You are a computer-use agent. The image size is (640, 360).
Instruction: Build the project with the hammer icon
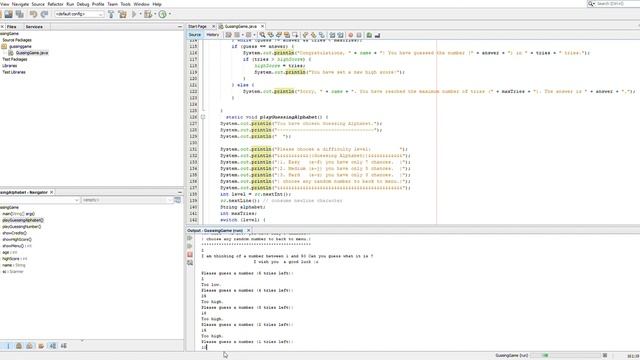111,14
